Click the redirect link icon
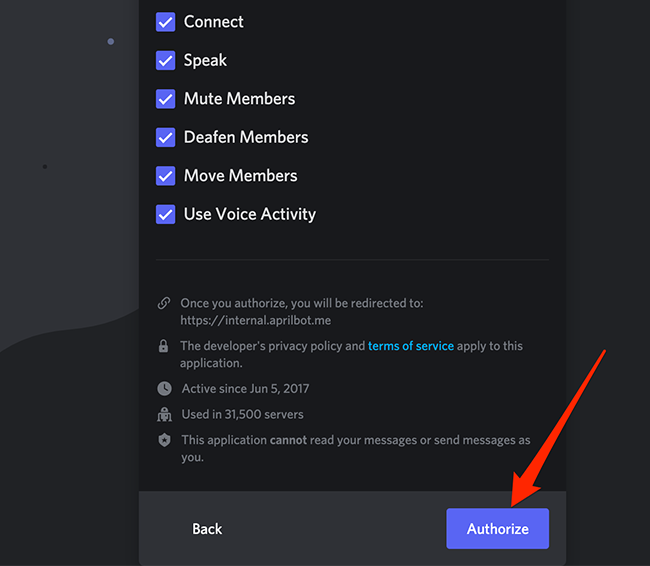 click(x=164, y=303)
